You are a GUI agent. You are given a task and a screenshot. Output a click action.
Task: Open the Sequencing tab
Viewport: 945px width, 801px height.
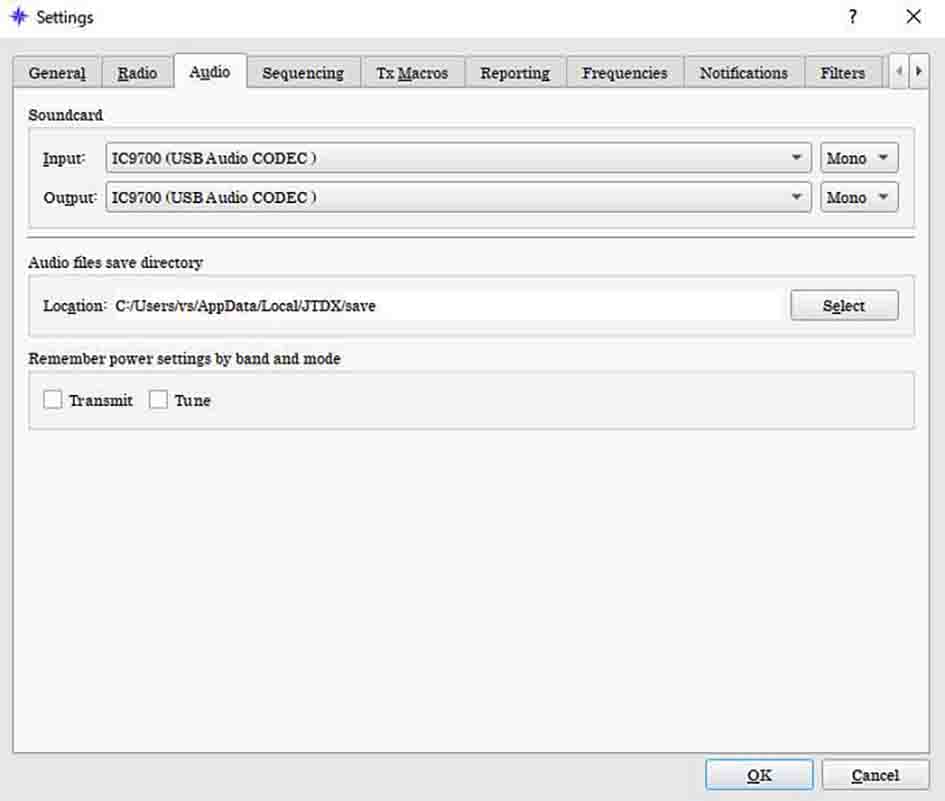point(302,73)
